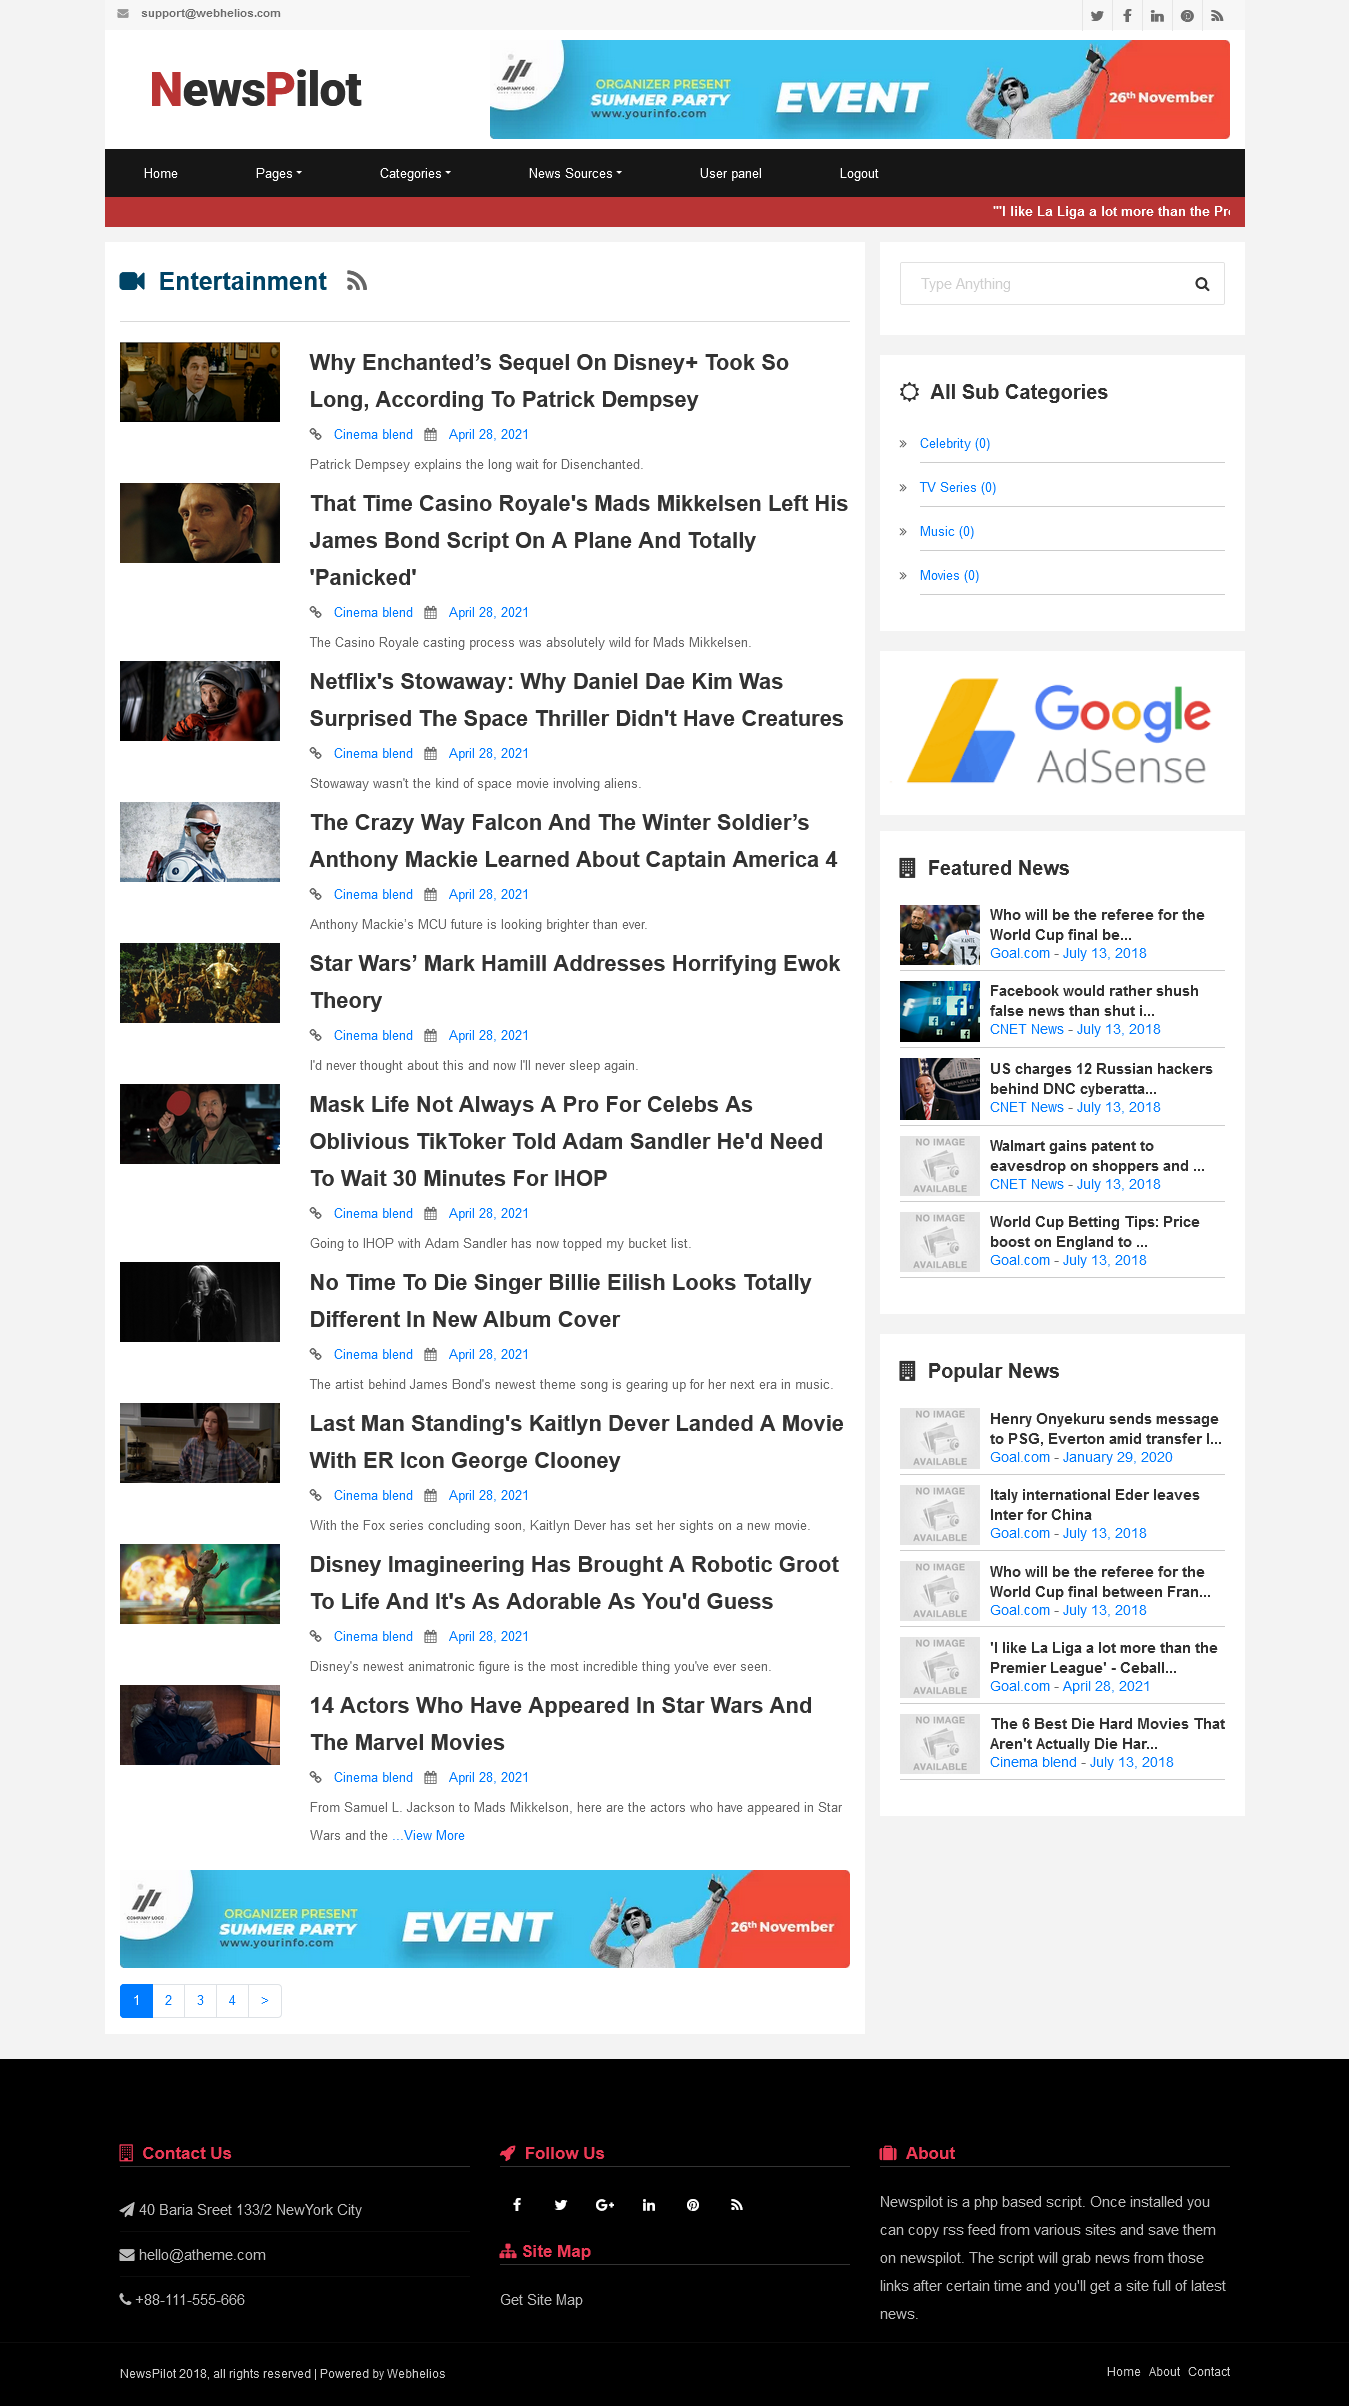Open LinkedIn icon in top header bar

pyautogui.click(x=1157, y=16)
